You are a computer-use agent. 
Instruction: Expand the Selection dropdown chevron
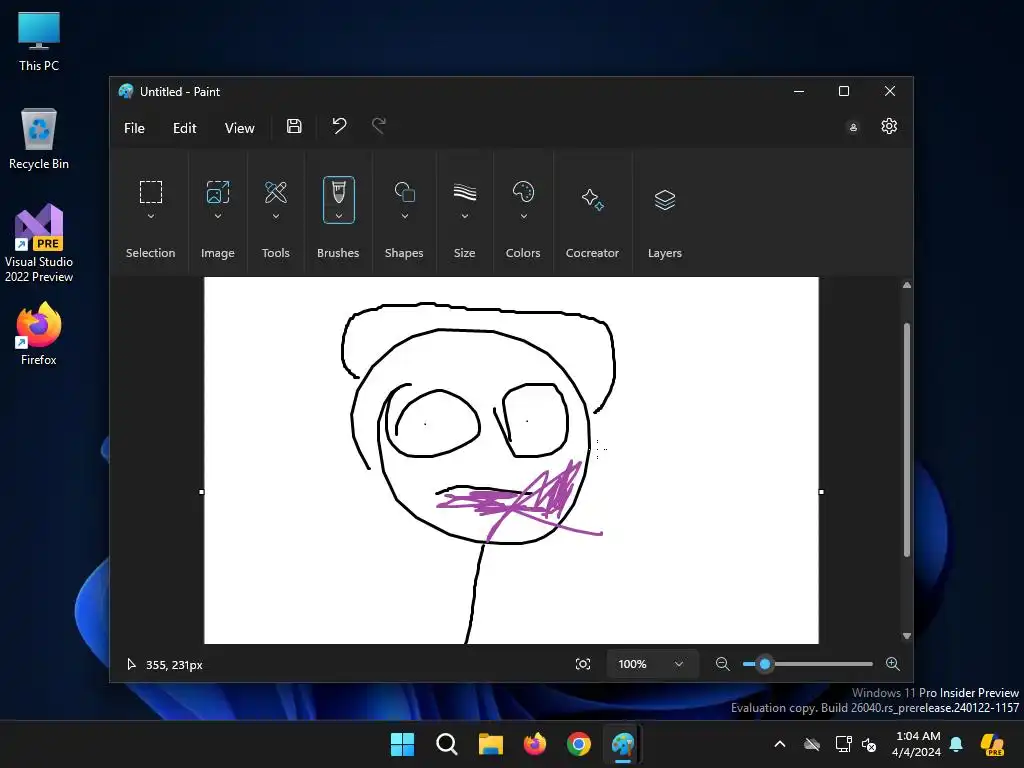(x=151, y=216)
